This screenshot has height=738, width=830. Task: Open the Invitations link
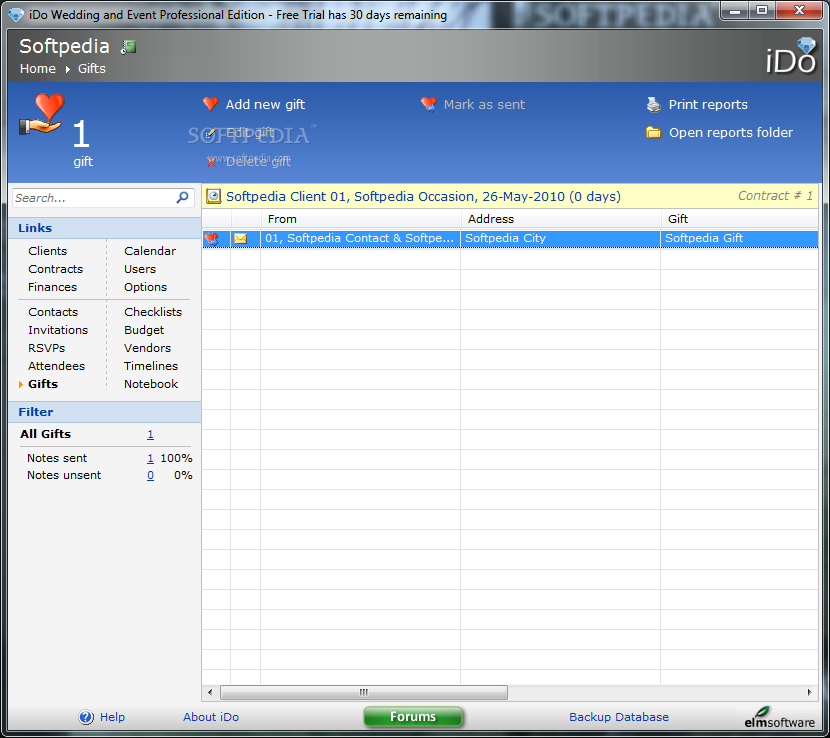point(58,330)
